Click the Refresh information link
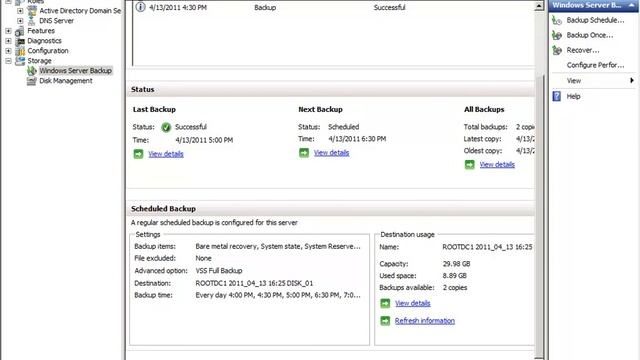Image resolution: width=640 pixels, height=360 pixels. (424, 321)
